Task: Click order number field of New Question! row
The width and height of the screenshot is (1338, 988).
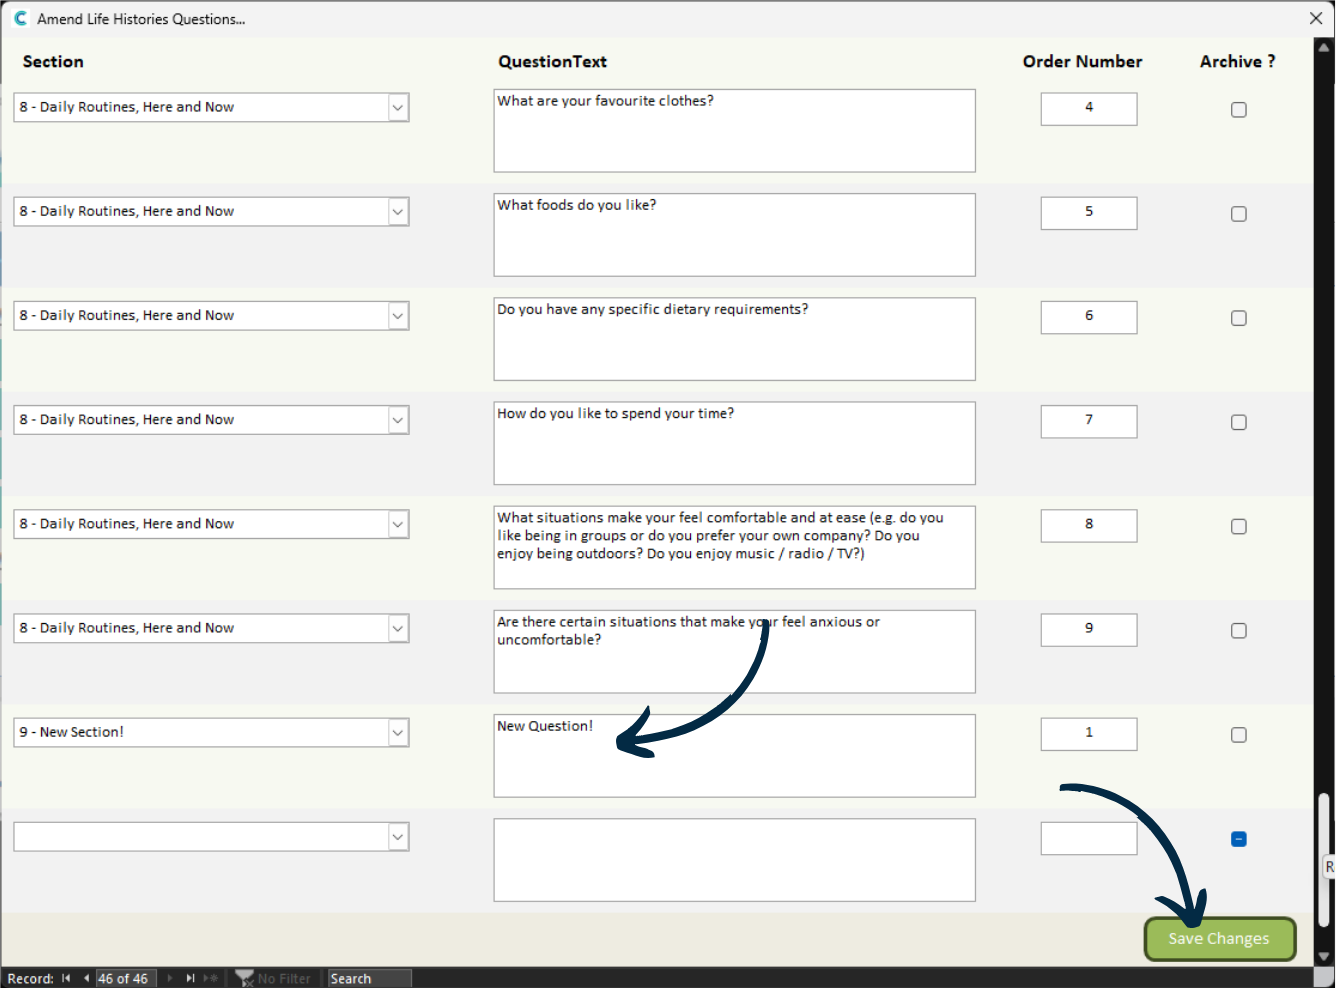Action: pyautogui.click(x=1089, y=734)
